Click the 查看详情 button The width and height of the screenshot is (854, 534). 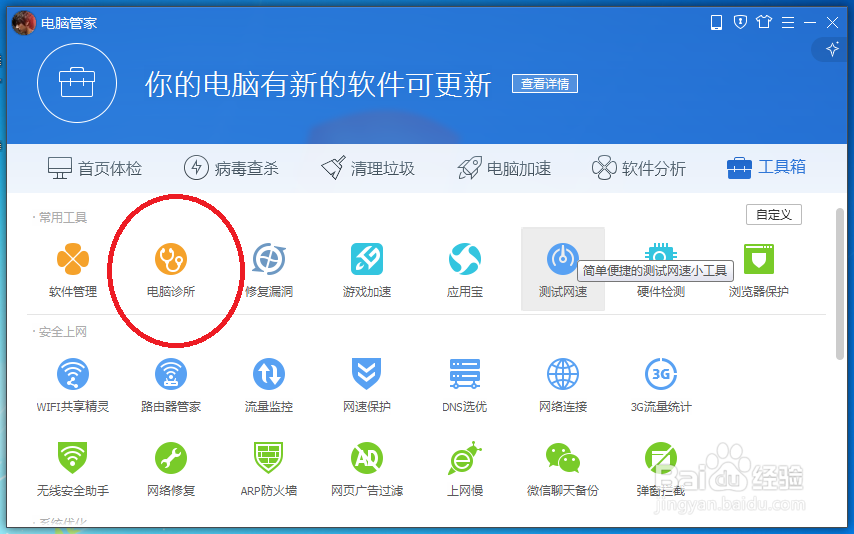545,84
